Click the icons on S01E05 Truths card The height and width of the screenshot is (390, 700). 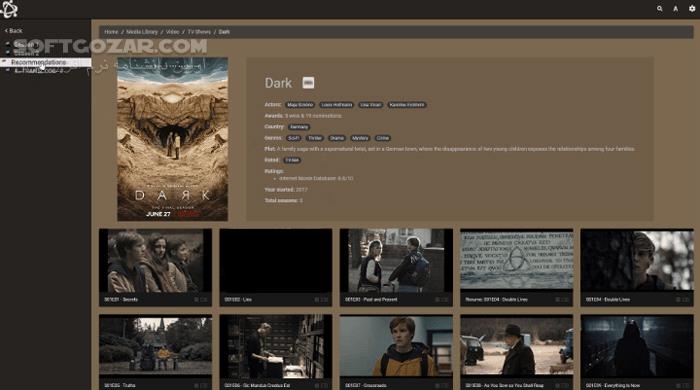[x=201, y=386]
